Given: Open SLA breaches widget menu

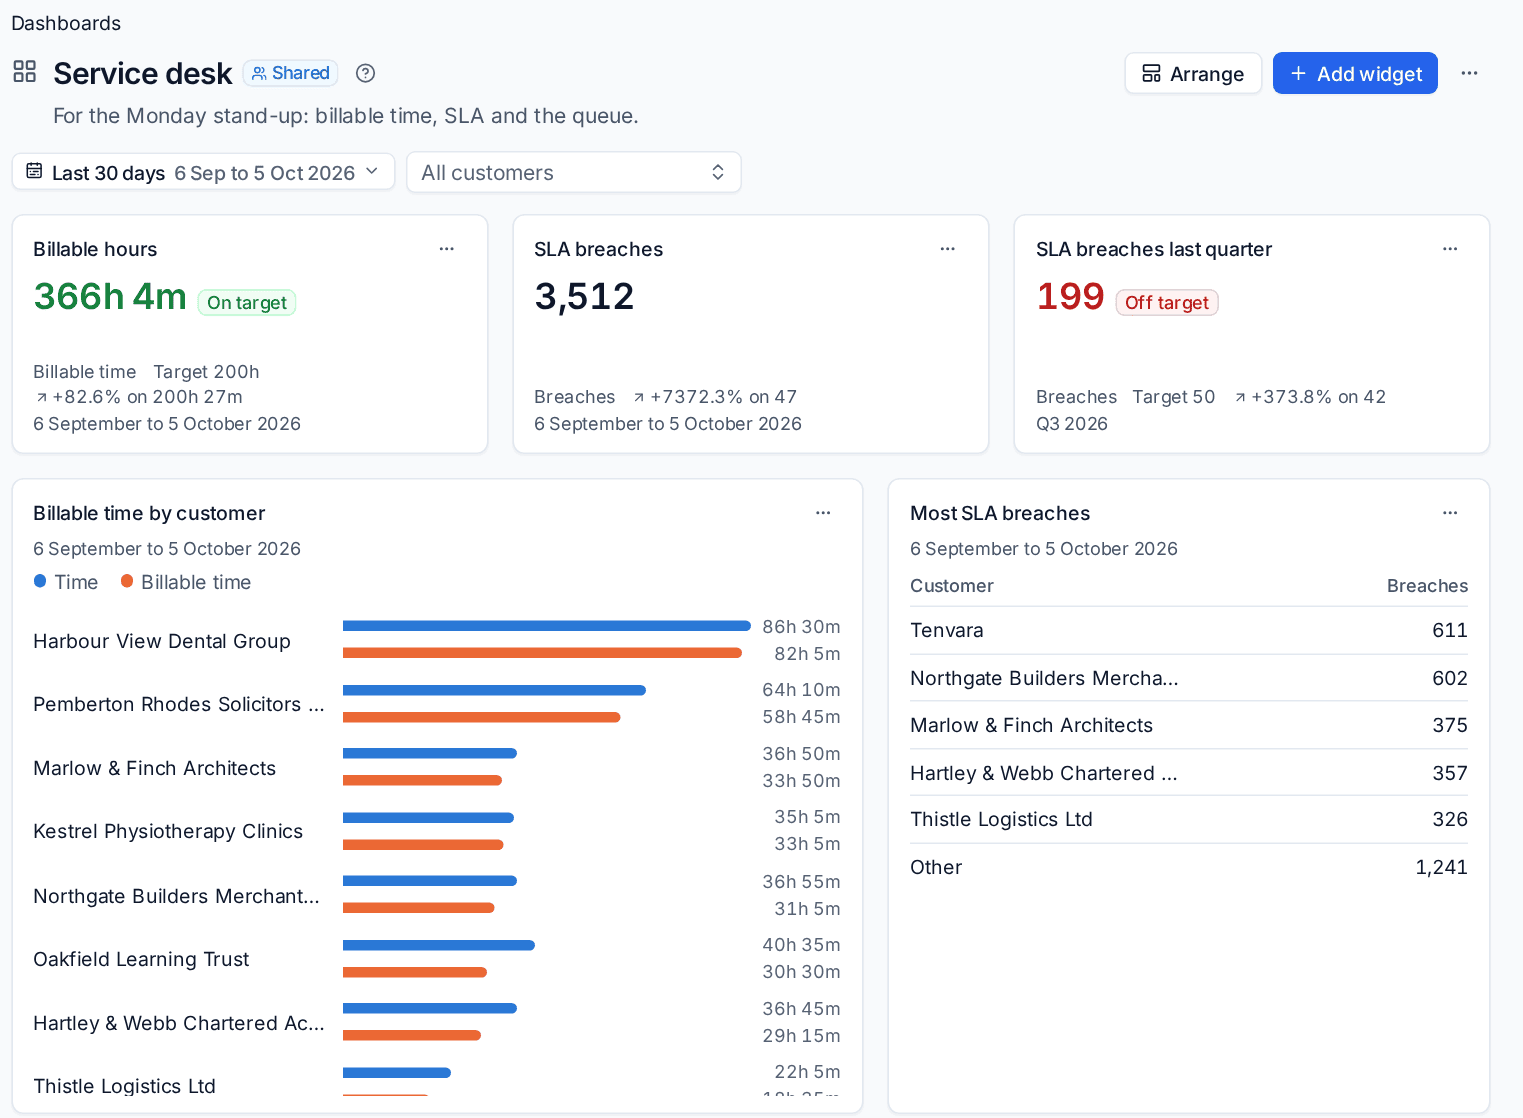Looking at the screenshot, I should tap(948, 249).
